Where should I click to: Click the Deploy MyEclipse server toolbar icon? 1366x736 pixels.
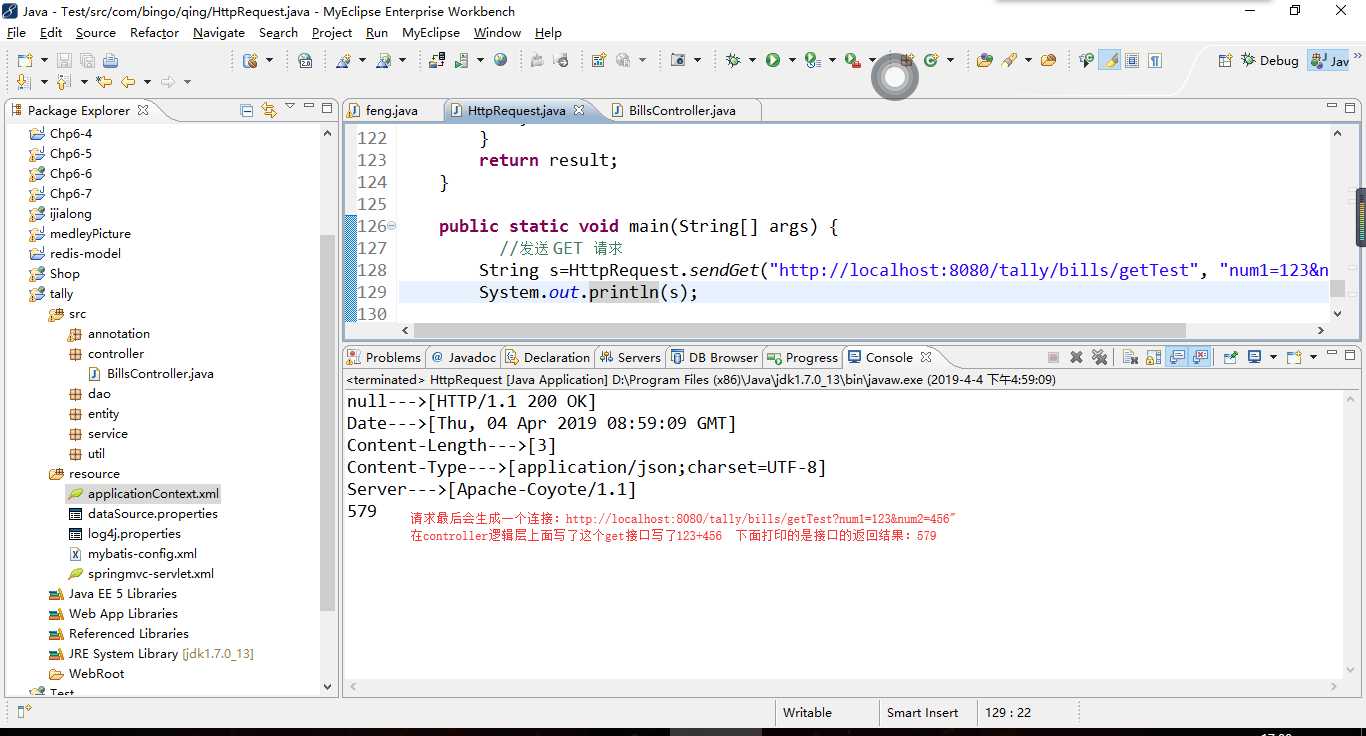pyautogui.click(x=436, y=60)
